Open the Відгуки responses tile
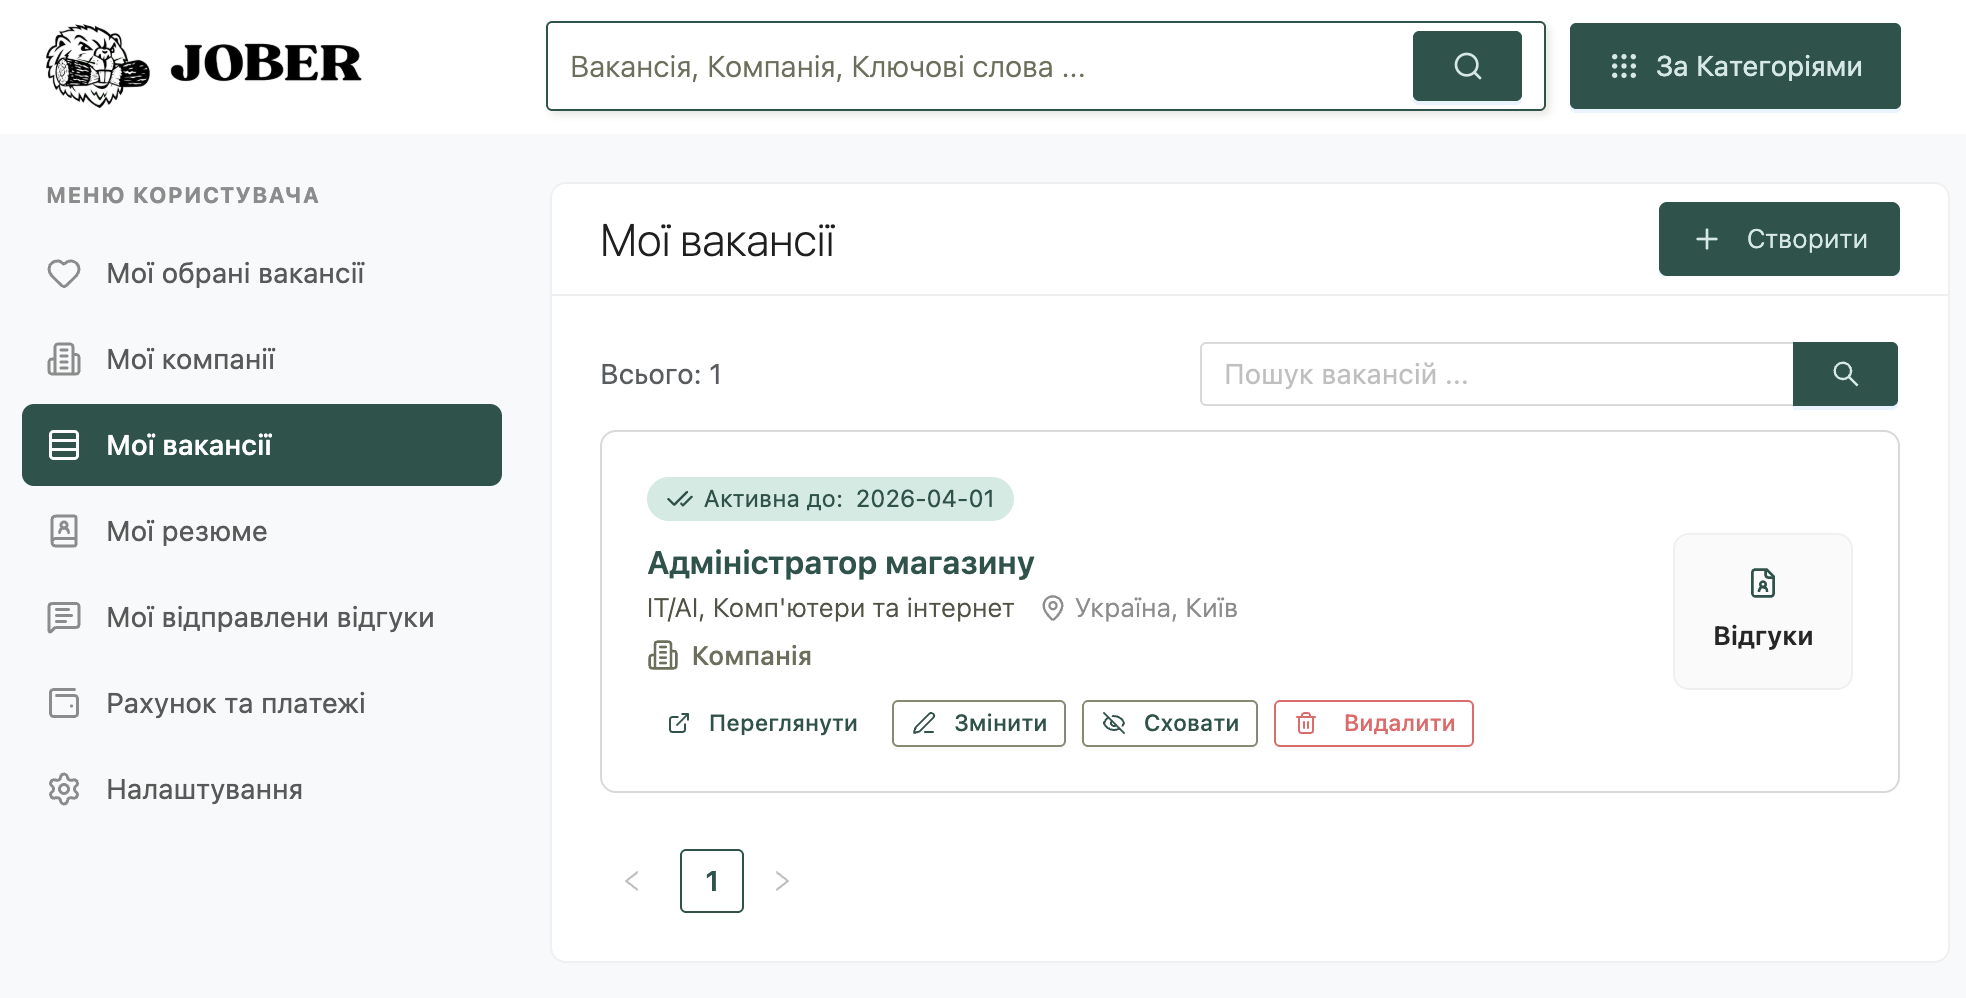1966x998 pixels. click(1763, 611)
